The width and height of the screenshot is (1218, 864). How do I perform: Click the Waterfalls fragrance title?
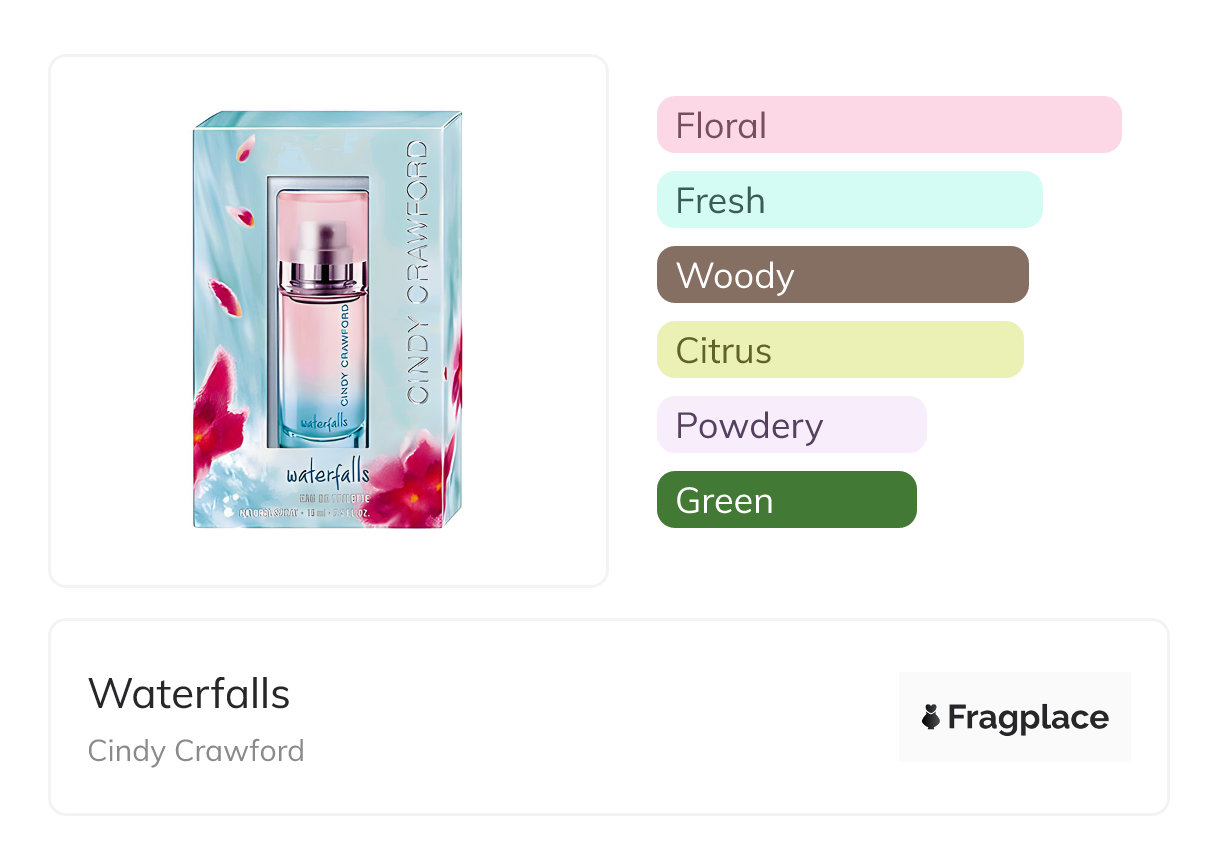tap(189, 693)
